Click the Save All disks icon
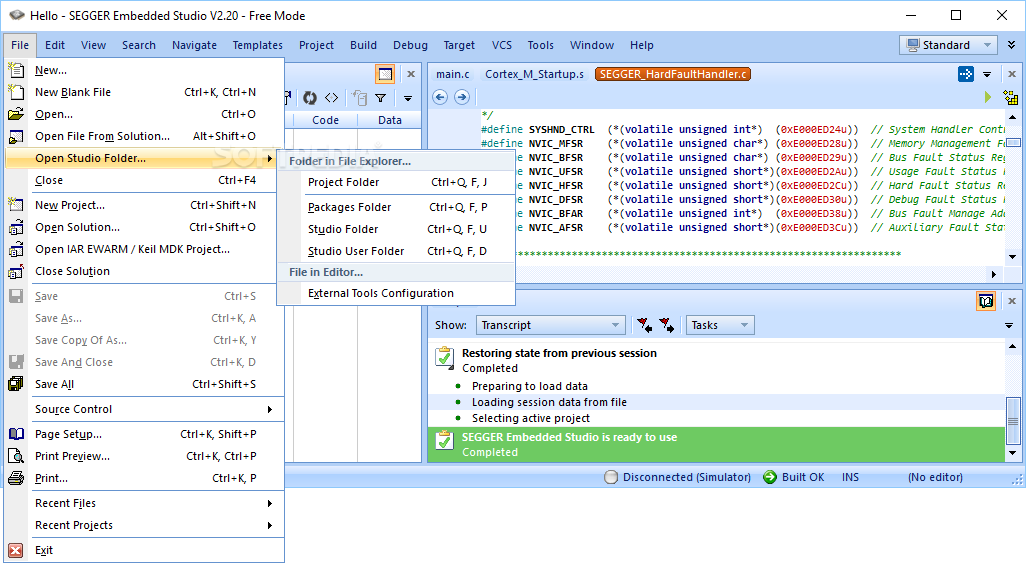Viewport: 1026px width, 563px height. click(x=16, y=384)
